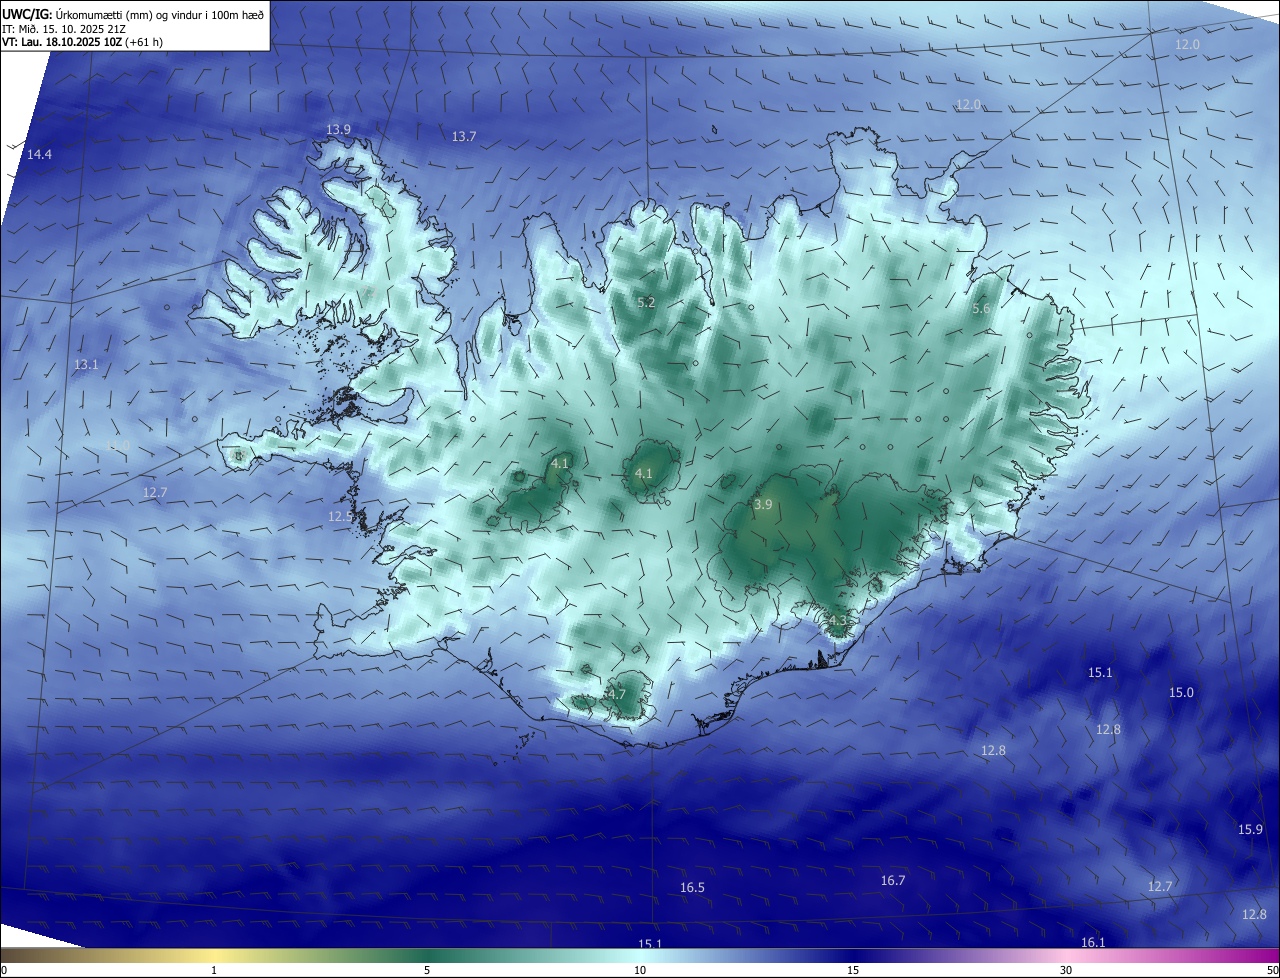
Task: Click the 14.4 value label on the map
Action: click(x=40, y=154)
